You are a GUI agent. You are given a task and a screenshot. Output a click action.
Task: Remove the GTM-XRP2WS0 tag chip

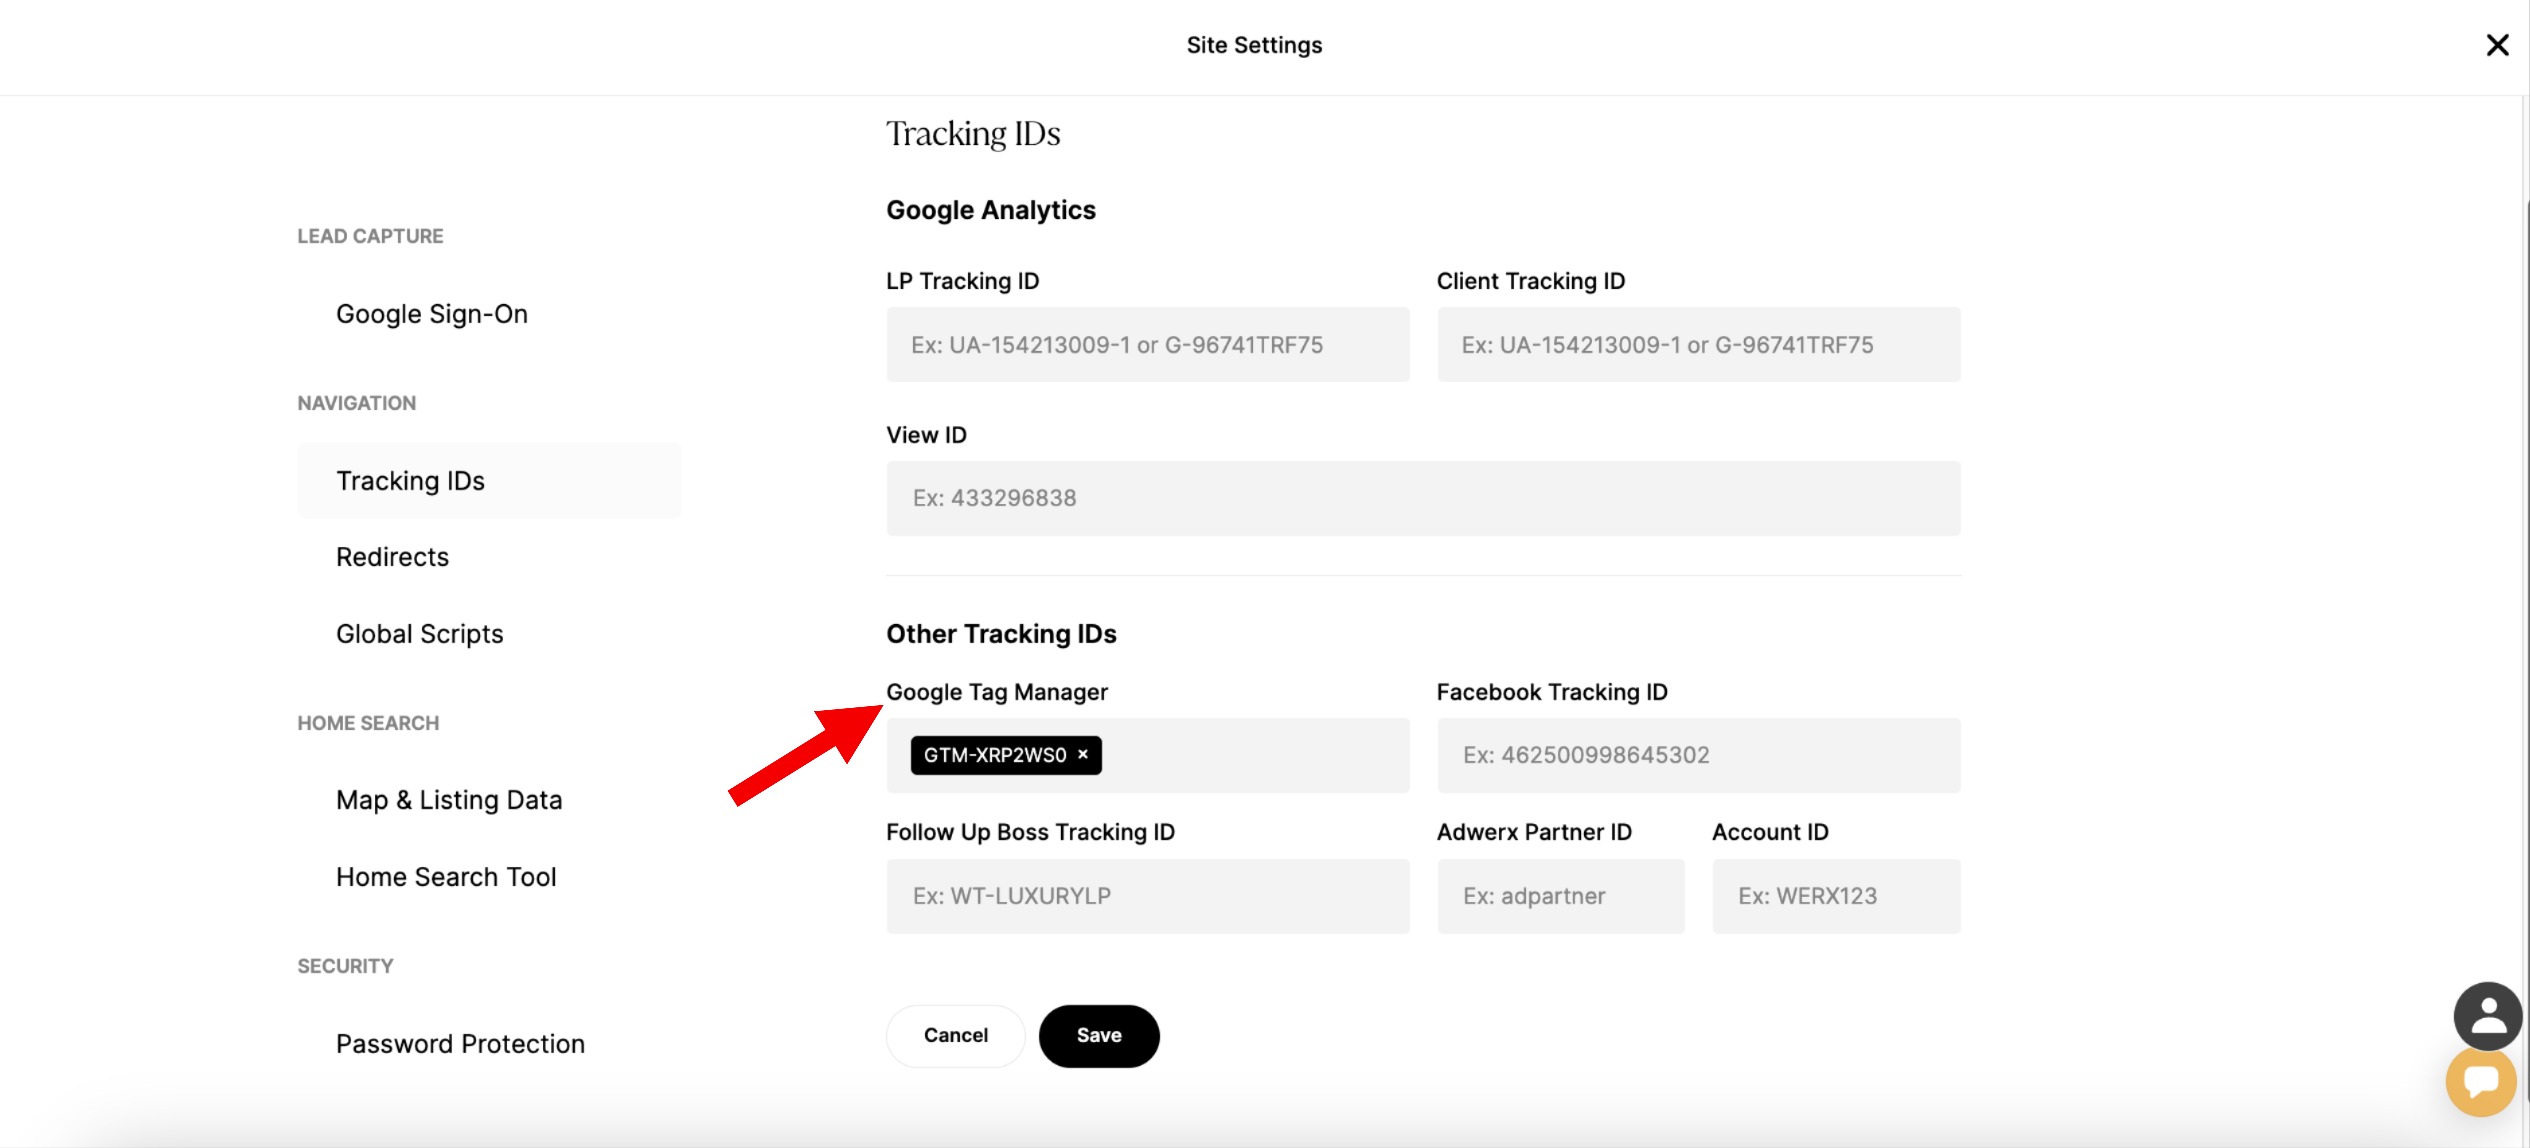tap(1083, 755)
